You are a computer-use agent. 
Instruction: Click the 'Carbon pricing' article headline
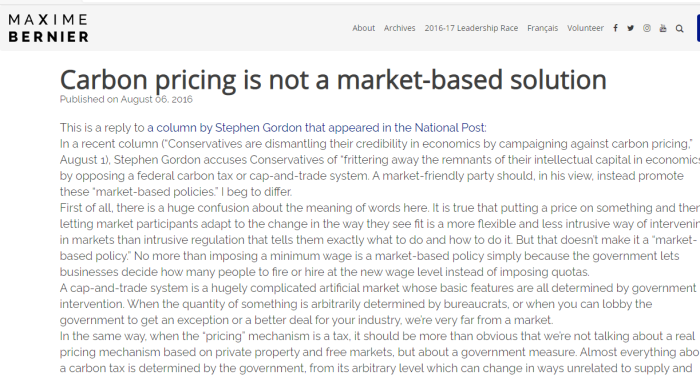[x=333, y=80]
